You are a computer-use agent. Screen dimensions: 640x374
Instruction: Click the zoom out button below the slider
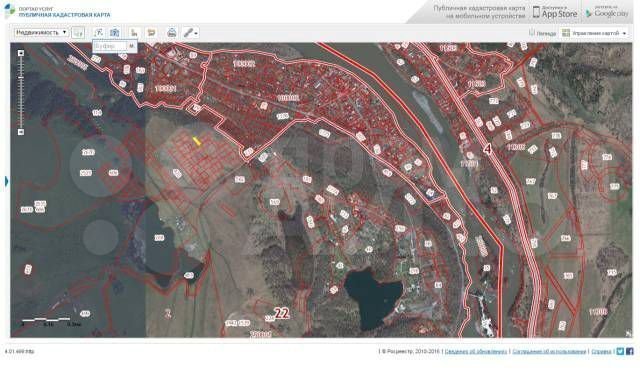click(x=21, y=132)
